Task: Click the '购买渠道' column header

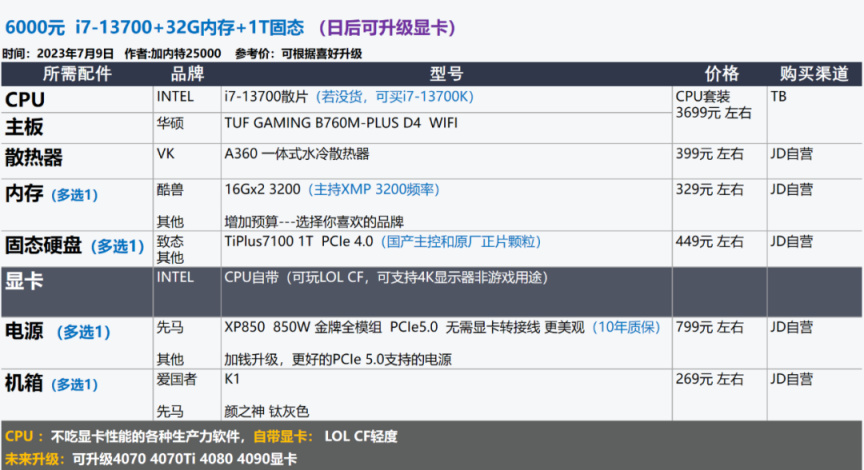Action: coord(814,74)
